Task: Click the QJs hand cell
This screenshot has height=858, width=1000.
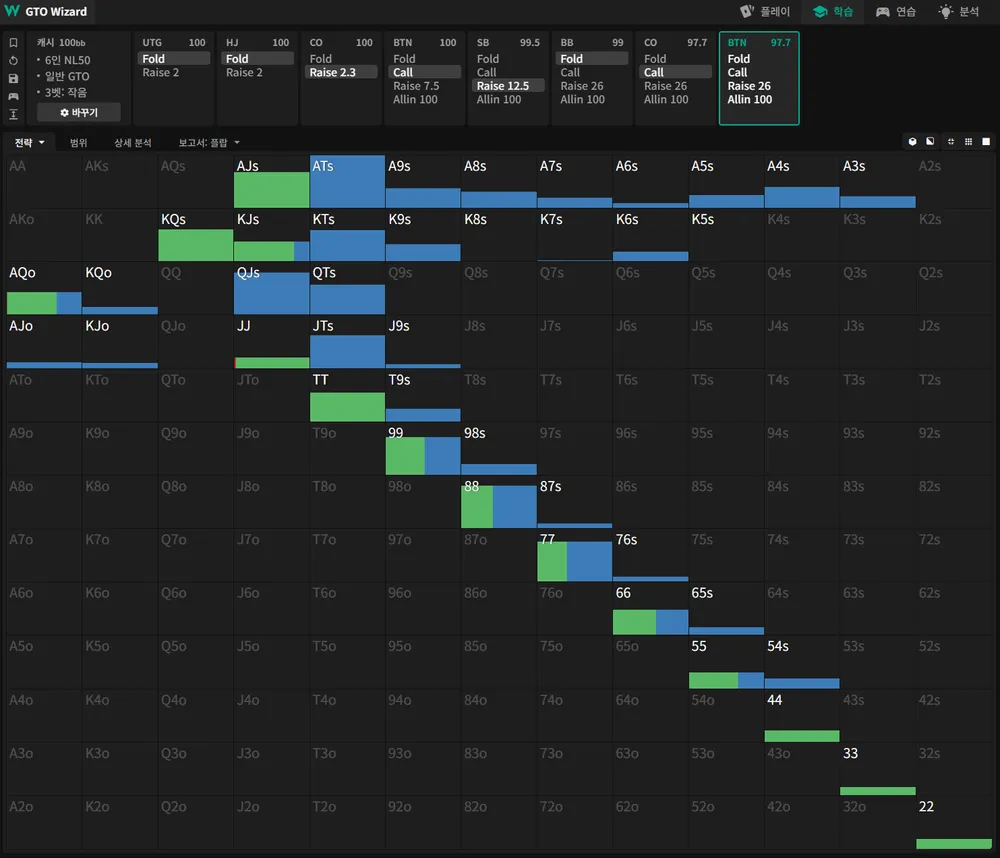Action: (x=272, y=289)
